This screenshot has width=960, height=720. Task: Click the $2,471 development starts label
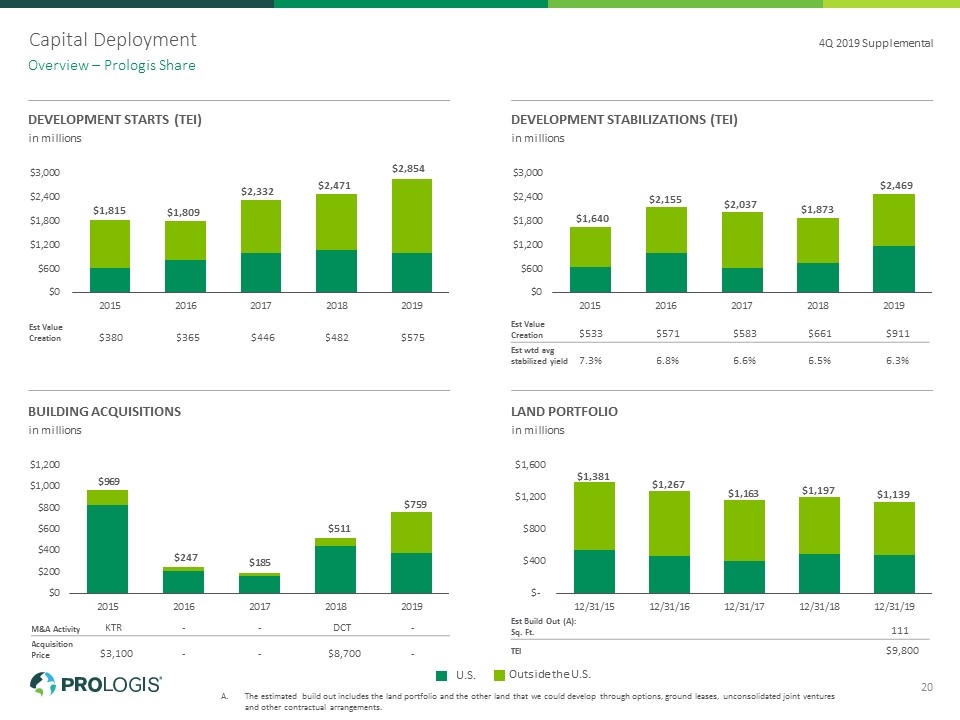(x=334, y=186)
